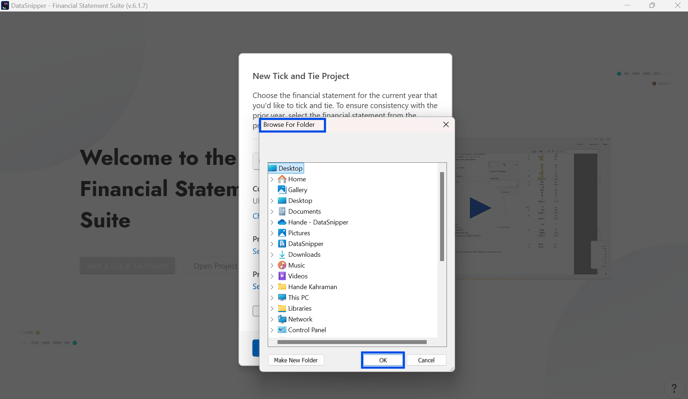The height and width of the screenshot is (399, 688).
Task: Select the Documents tree label
Action: coord(305,211)
